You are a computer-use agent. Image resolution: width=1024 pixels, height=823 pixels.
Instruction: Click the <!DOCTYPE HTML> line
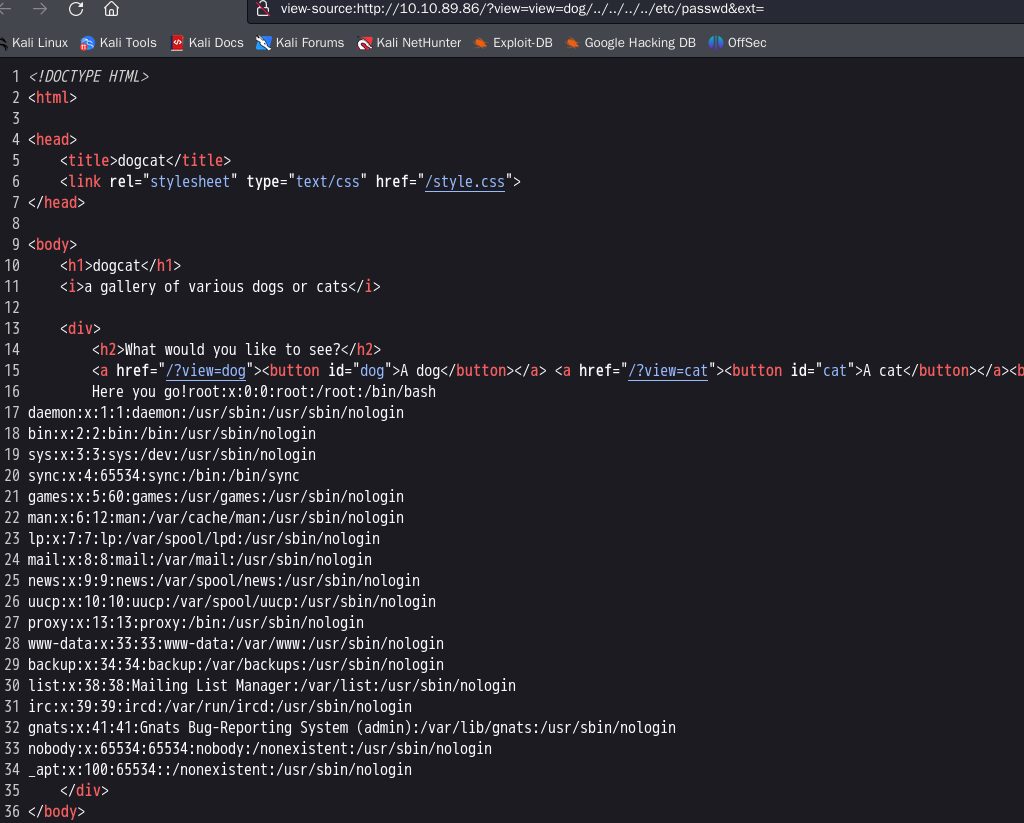88,76
